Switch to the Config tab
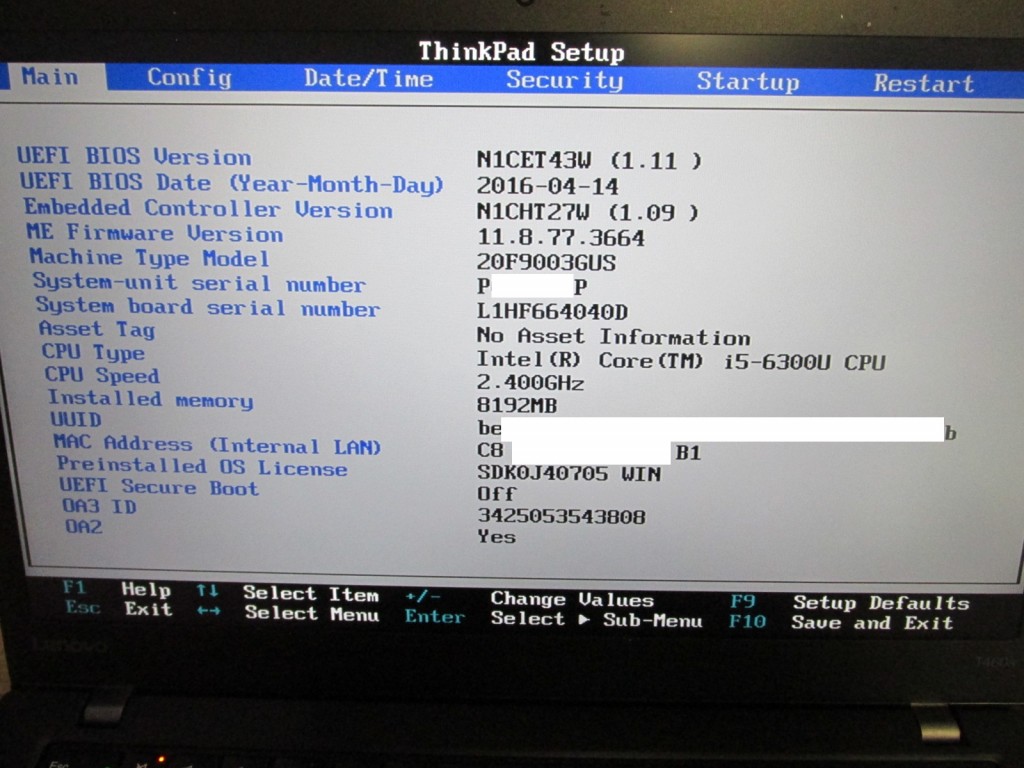 tap(189, 78)
